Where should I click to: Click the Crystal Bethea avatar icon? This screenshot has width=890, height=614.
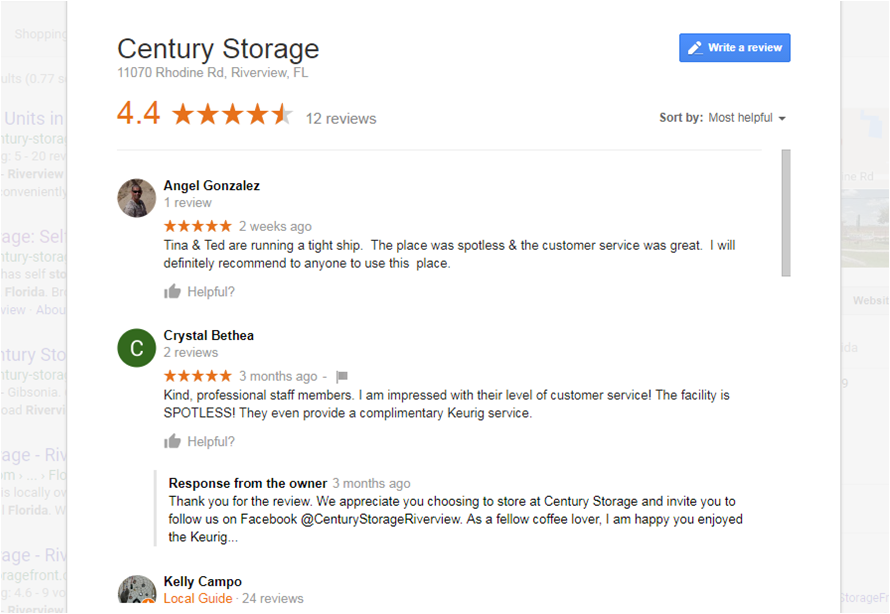[x=136, y=348]
